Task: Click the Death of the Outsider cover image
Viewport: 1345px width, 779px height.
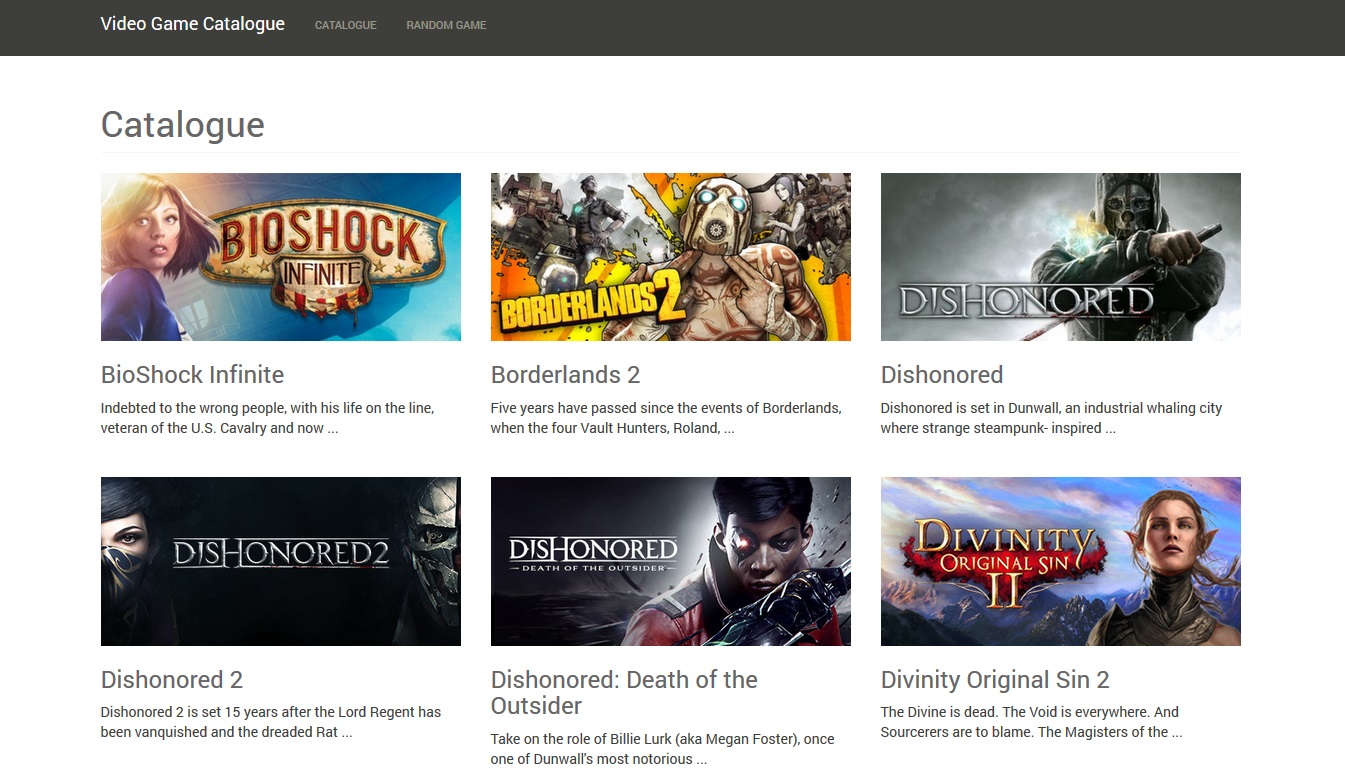Action: click(670, 560)
